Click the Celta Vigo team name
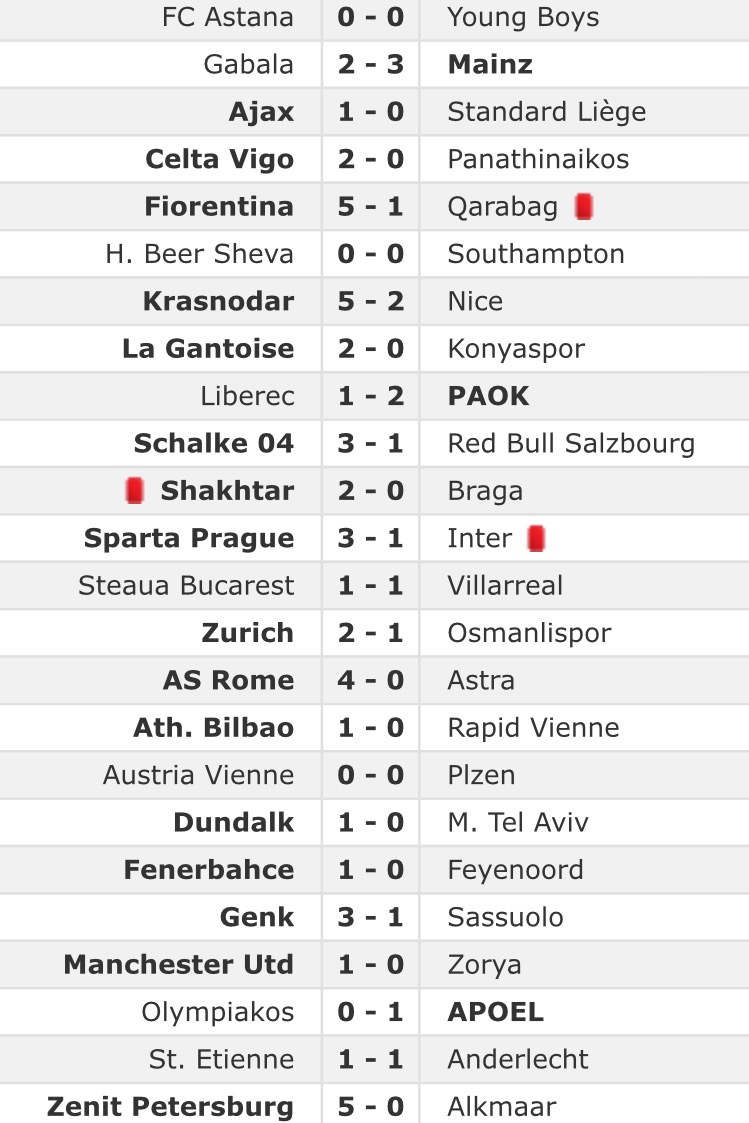Image resolution: width=749 pixels, height=1123 pixels. (220, 159)
